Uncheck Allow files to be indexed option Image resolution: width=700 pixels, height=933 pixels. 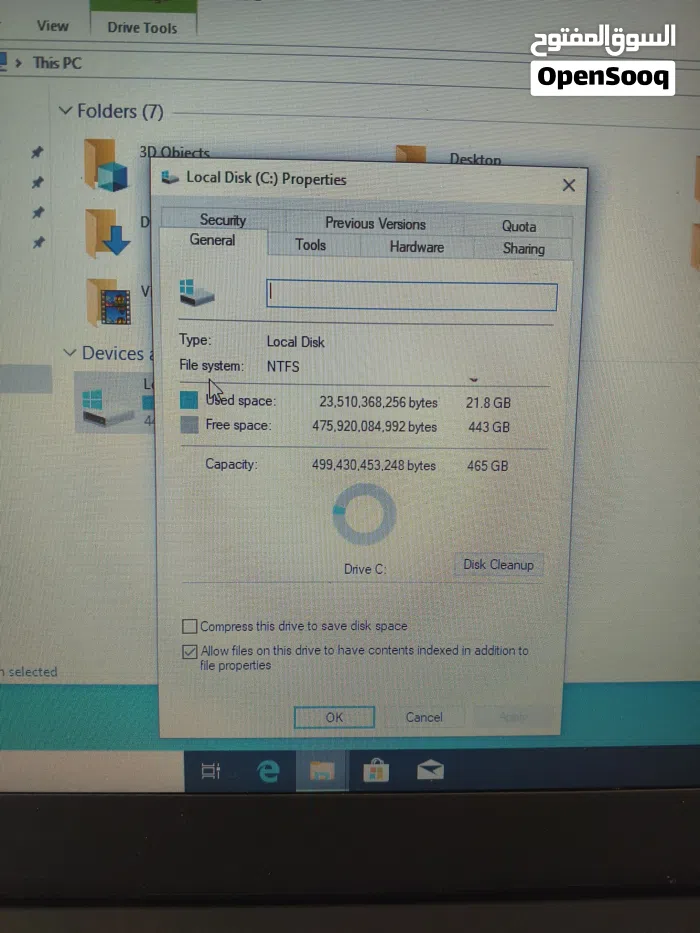189,652
